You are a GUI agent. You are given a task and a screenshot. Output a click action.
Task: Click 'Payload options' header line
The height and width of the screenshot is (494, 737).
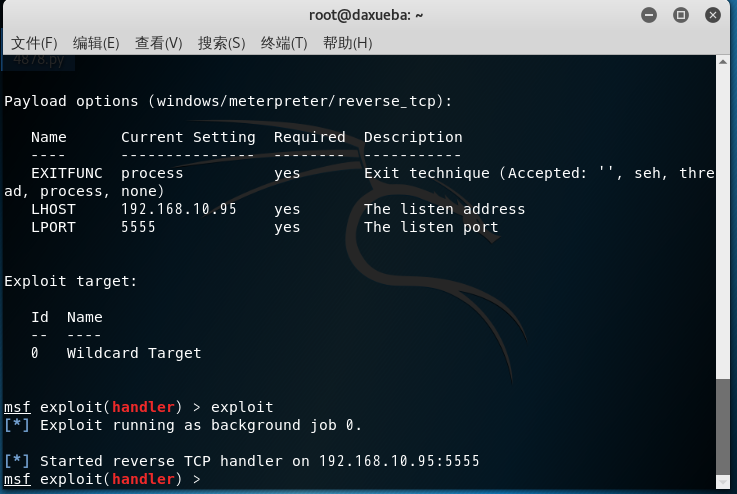pyautogui.click(x=228, y=102)
